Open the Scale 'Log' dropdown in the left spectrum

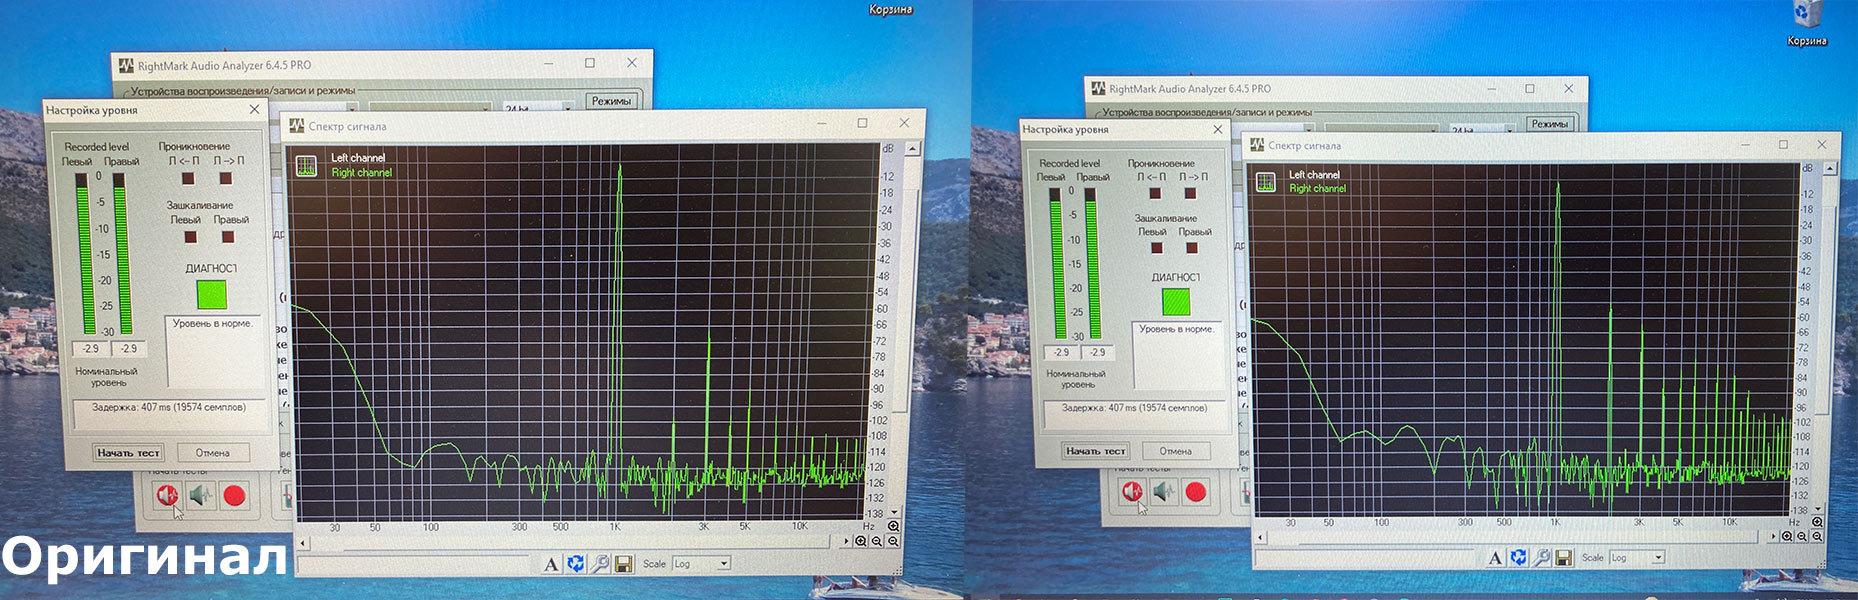point(701,564)
